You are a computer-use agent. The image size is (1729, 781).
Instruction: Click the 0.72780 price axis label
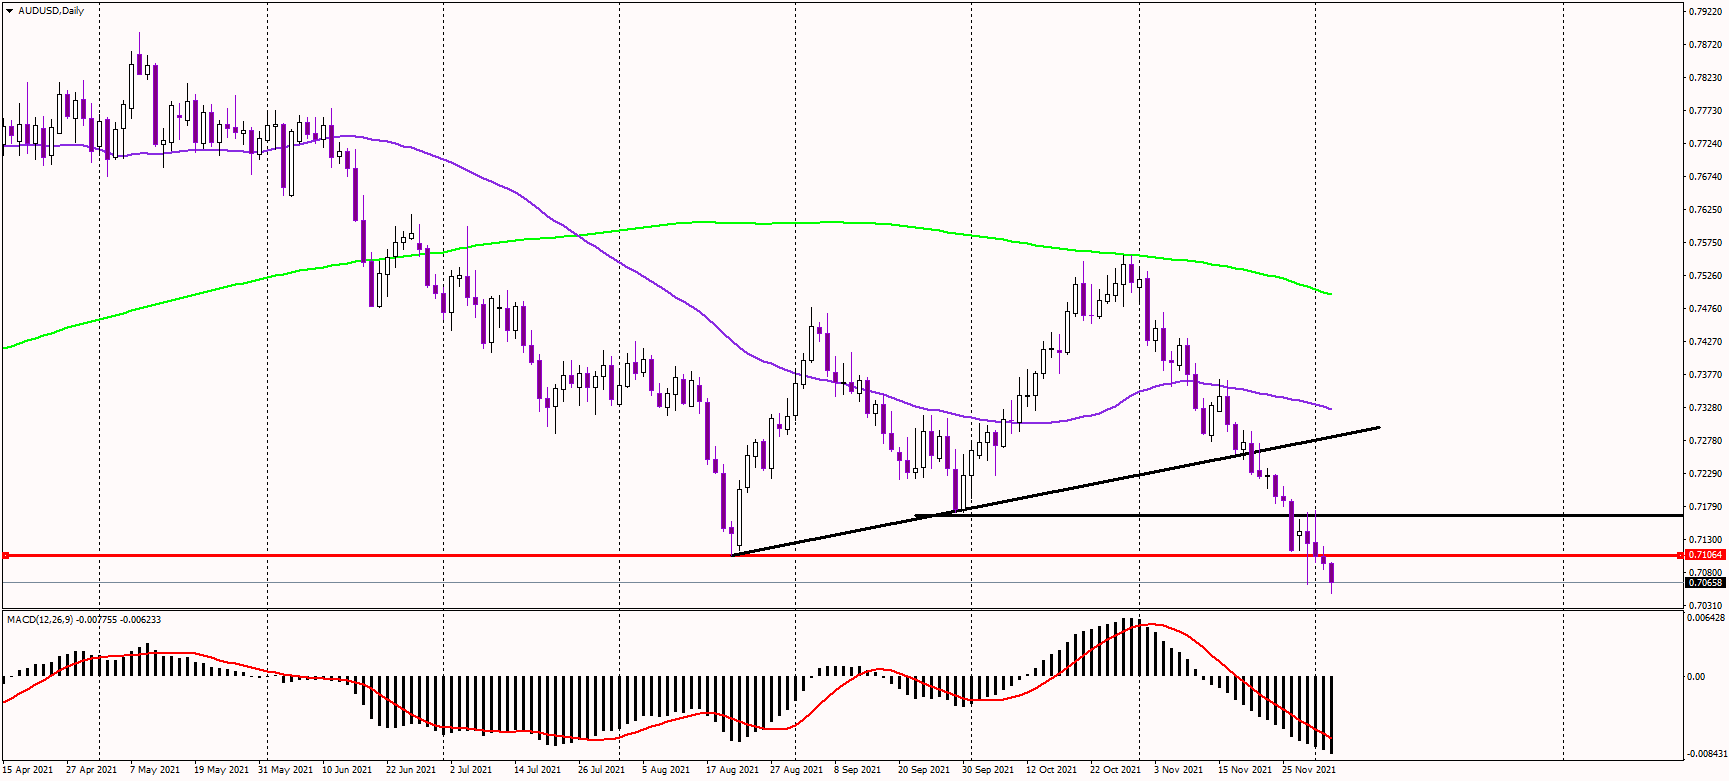[x=1705, y=441]
